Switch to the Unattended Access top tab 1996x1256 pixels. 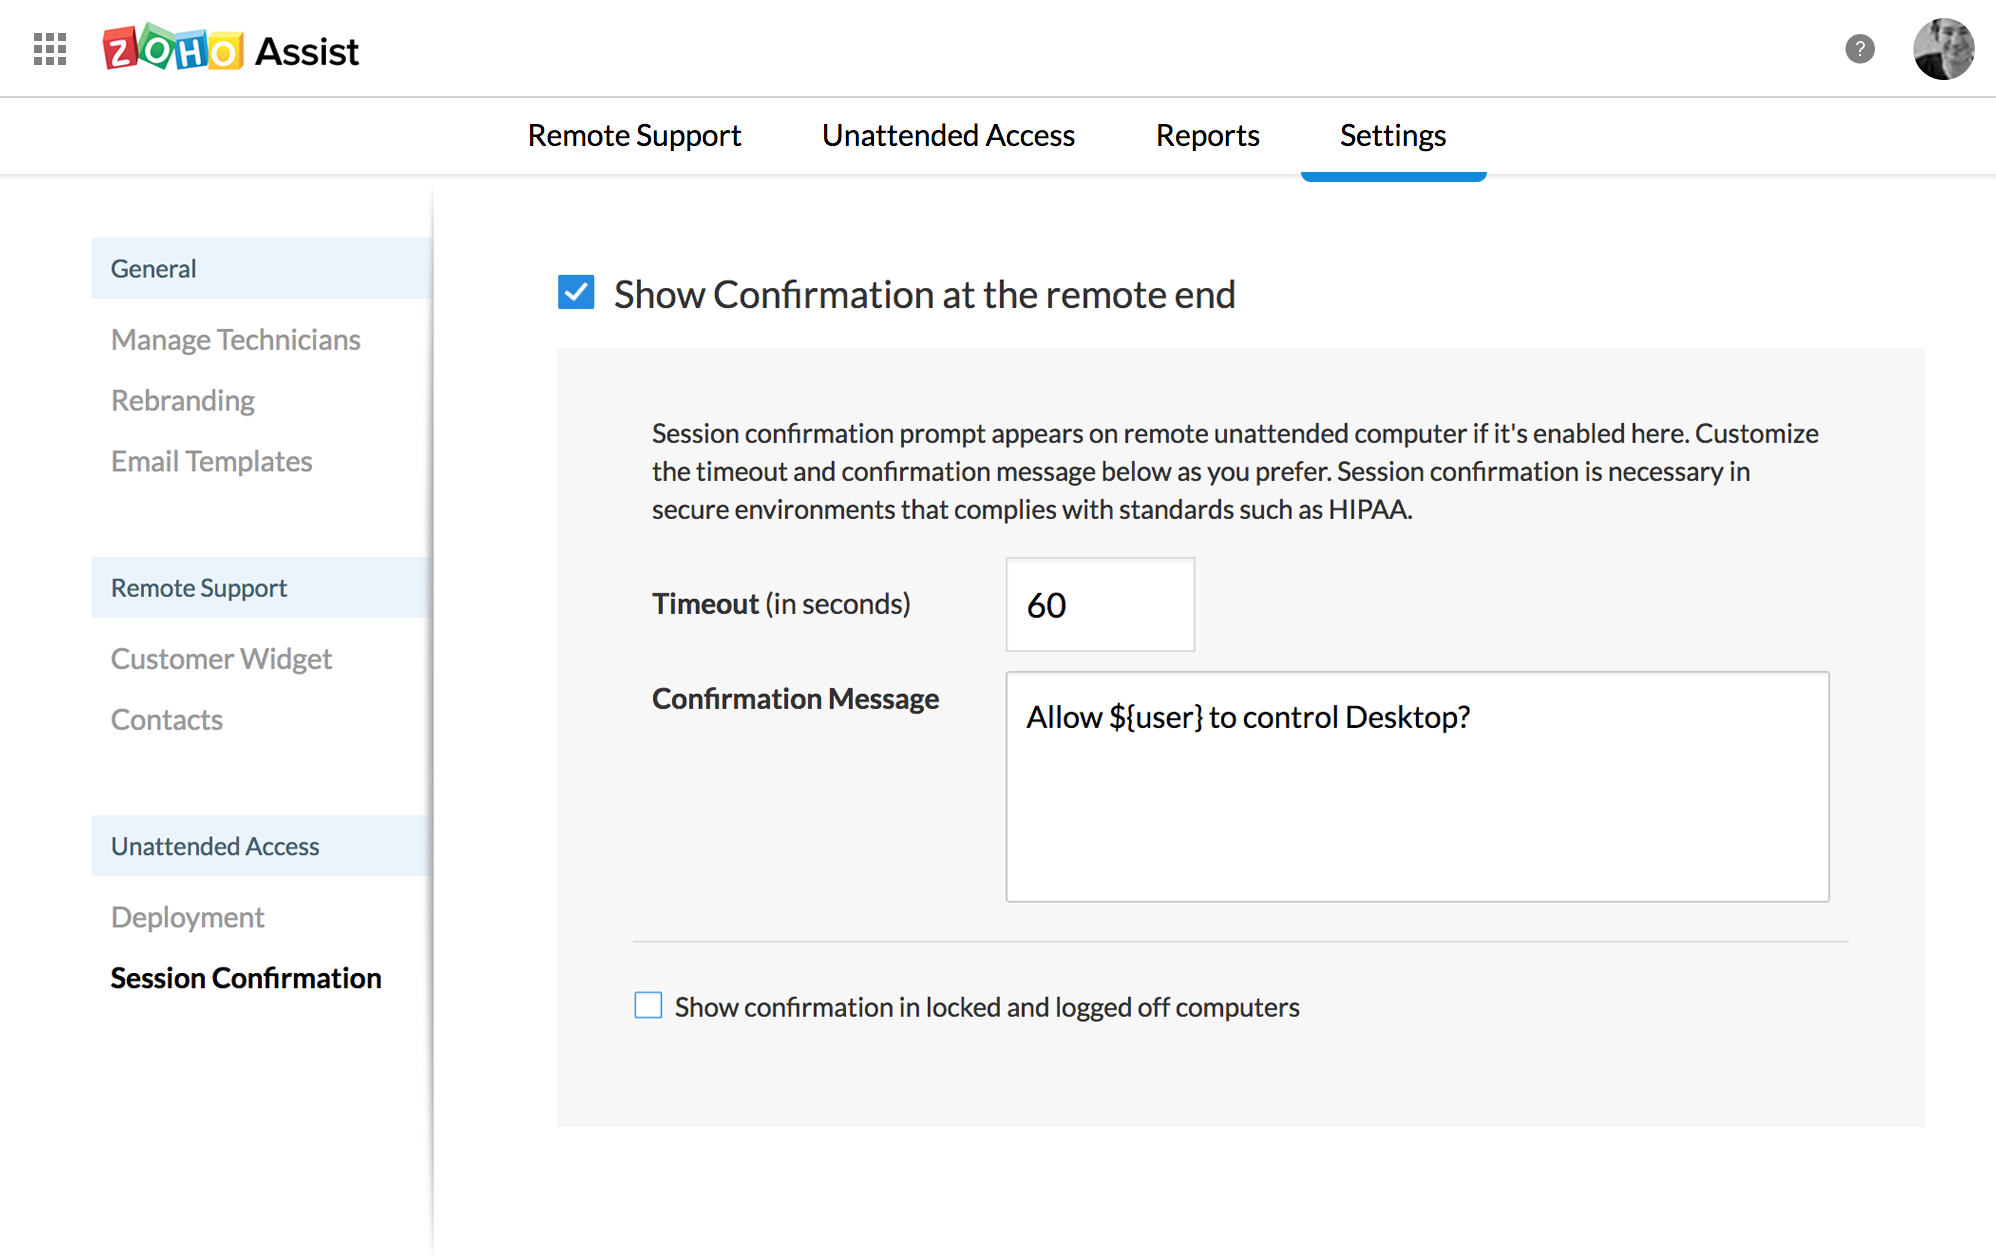click(948, 135)
